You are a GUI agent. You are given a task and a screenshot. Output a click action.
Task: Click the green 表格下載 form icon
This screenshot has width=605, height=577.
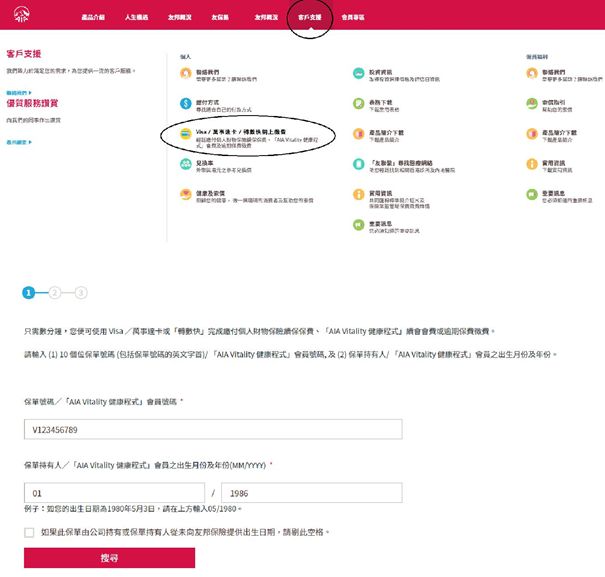358,103
